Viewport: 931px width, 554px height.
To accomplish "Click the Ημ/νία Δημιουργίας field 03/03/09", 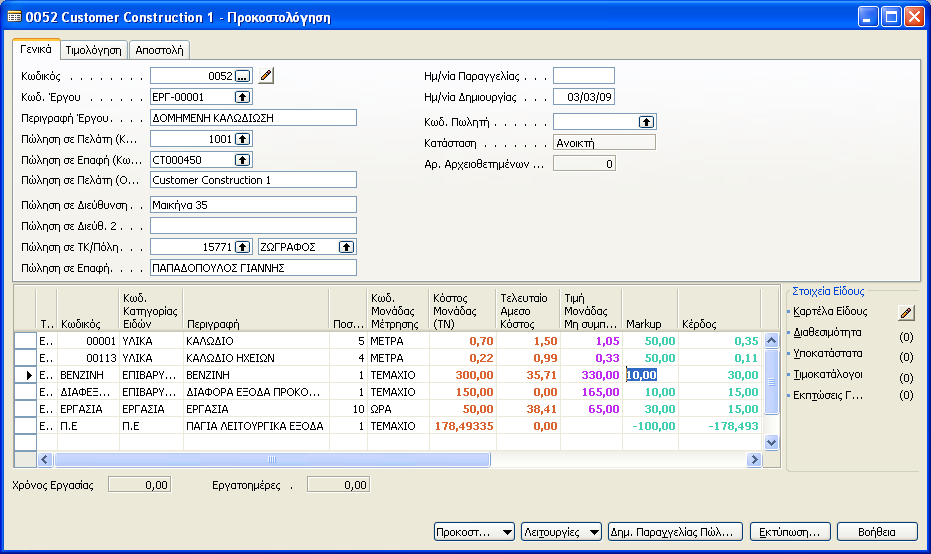I will coord(584,97).
